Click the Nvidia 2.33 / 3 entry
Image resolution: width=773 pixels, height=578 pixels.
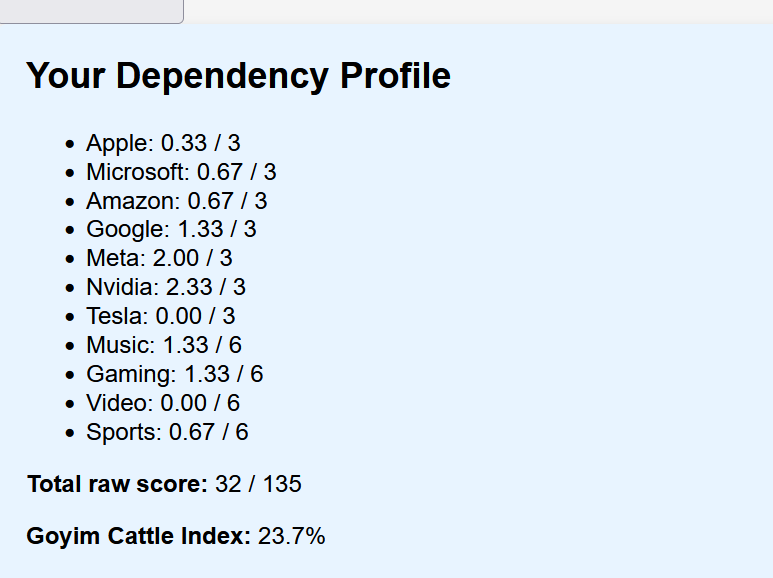[165, 288]
